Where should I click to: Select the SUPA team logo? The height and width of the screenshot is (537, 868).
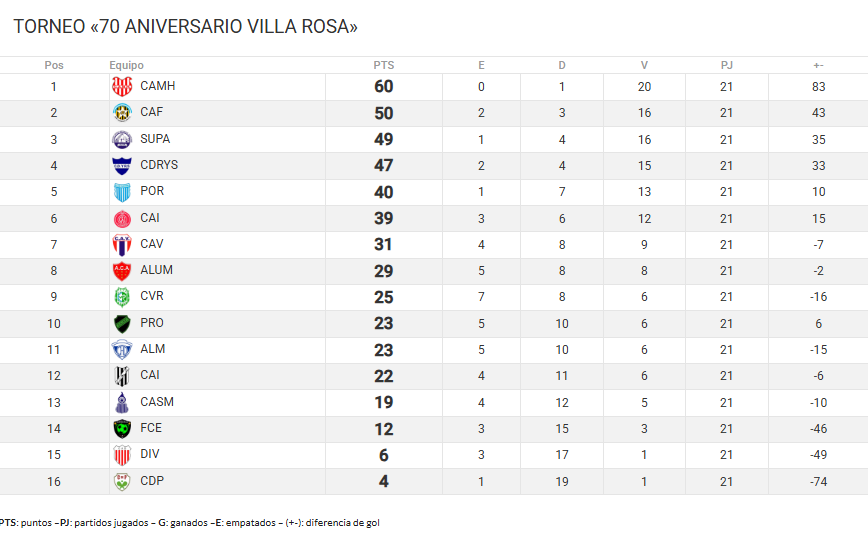point(122,139)
